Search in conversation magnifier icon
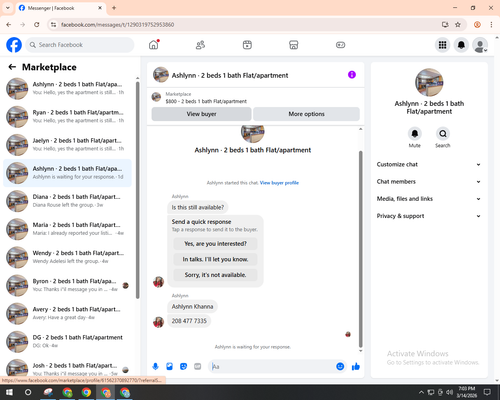 click(443, 134)
